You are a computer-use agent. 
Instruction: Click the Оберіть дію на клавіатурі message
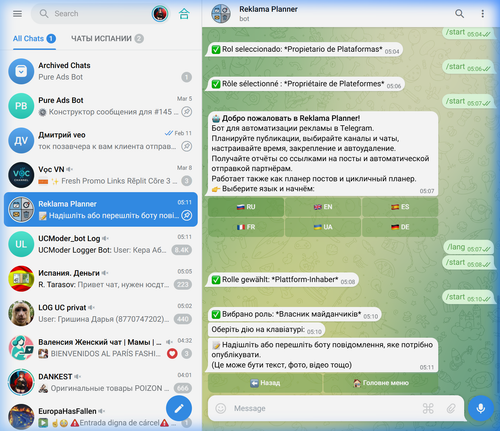[266, 330]
